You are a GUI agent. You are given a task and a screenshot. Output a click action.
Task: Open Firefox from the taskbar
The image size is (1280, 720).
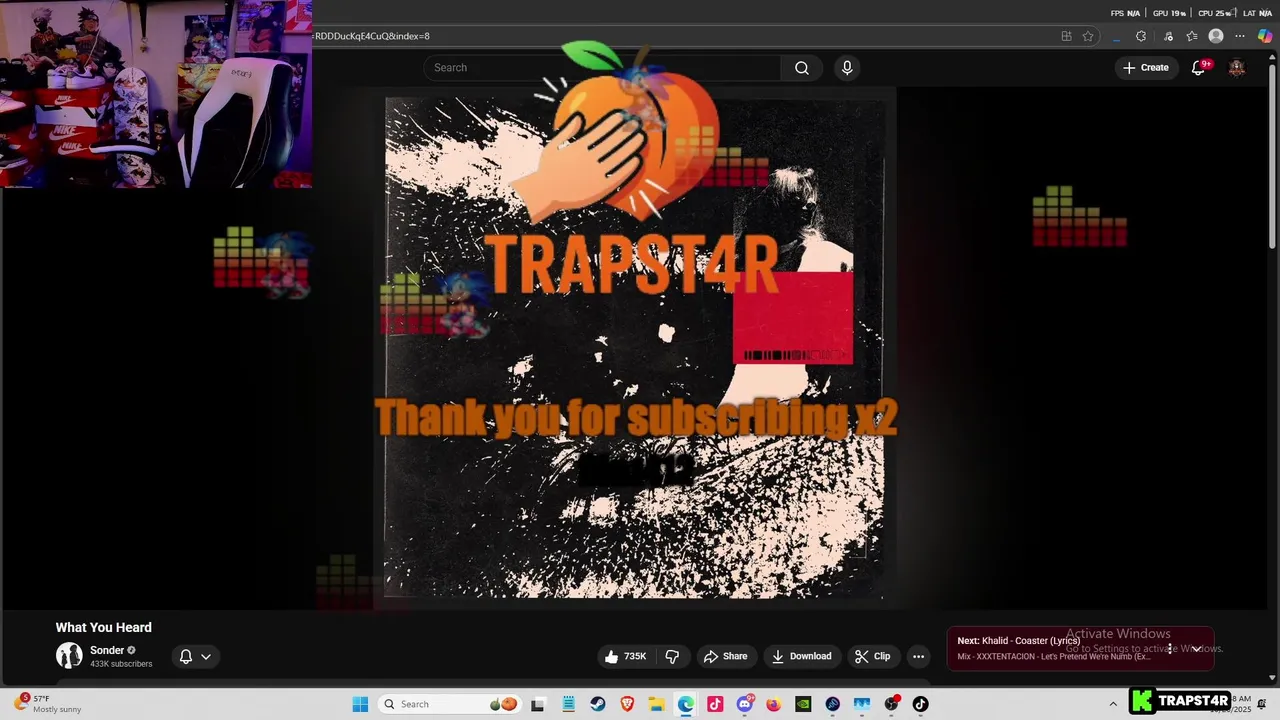[x=773, y=704]
